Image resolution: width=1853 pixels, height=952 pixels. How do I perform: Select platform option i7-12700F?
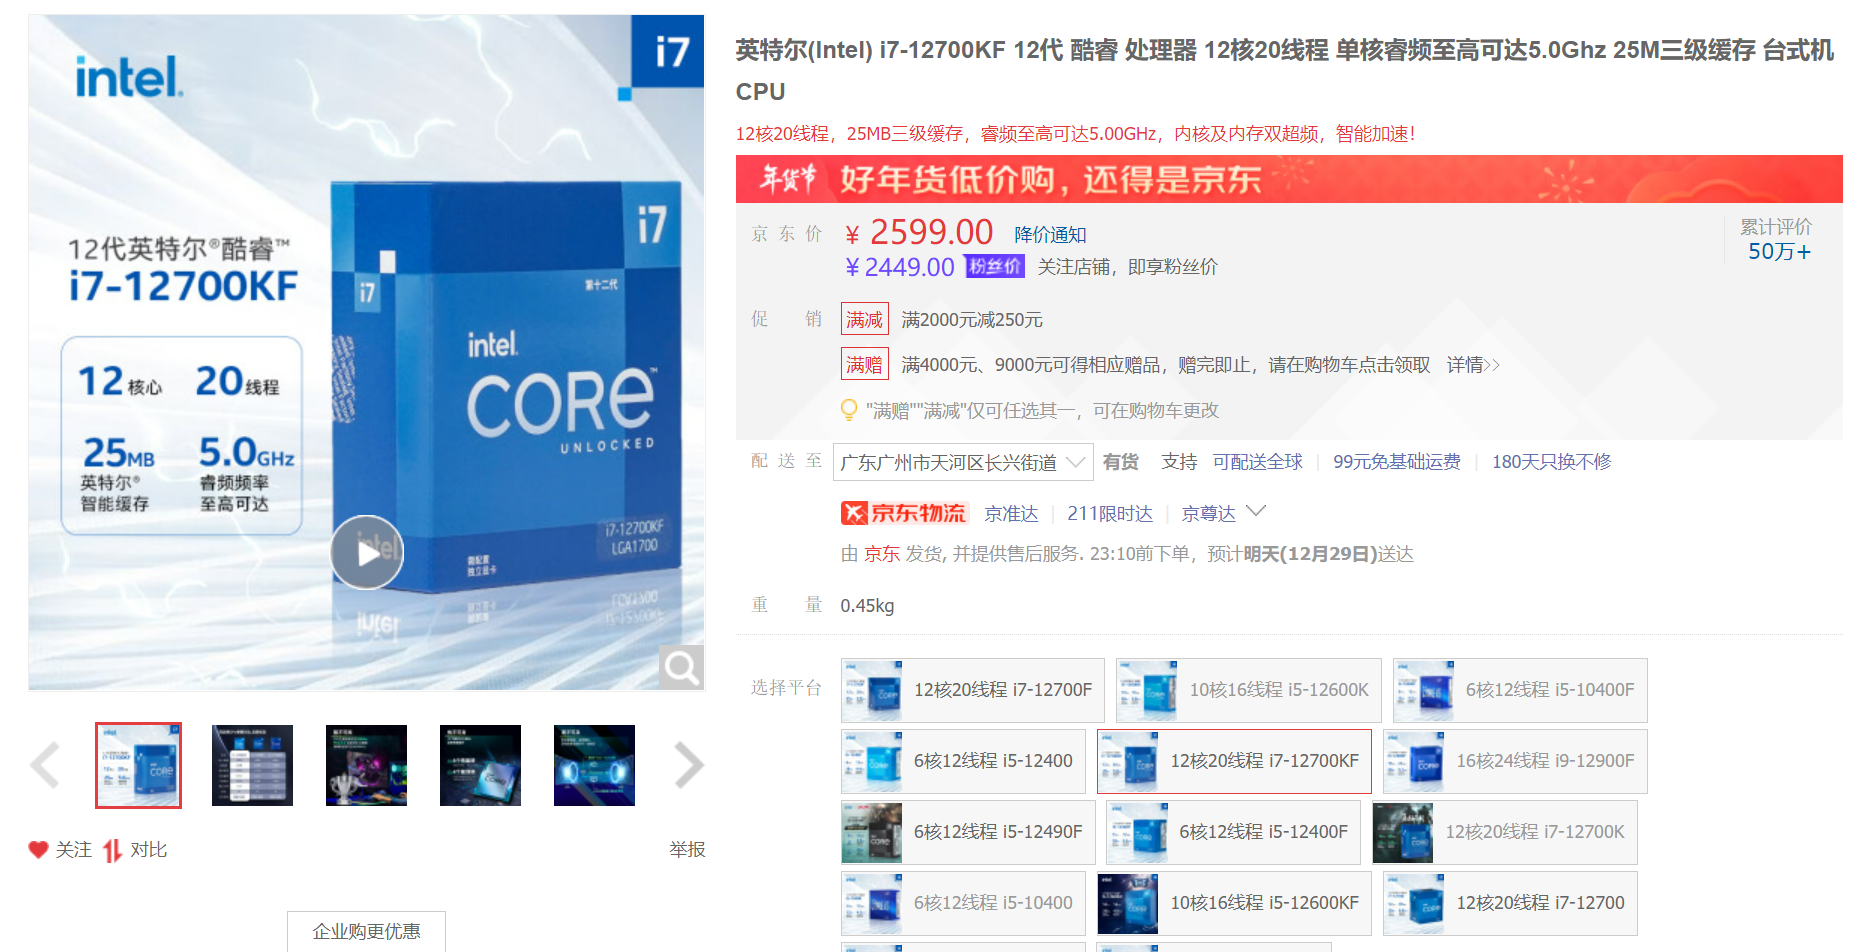(x=973, y=690)
